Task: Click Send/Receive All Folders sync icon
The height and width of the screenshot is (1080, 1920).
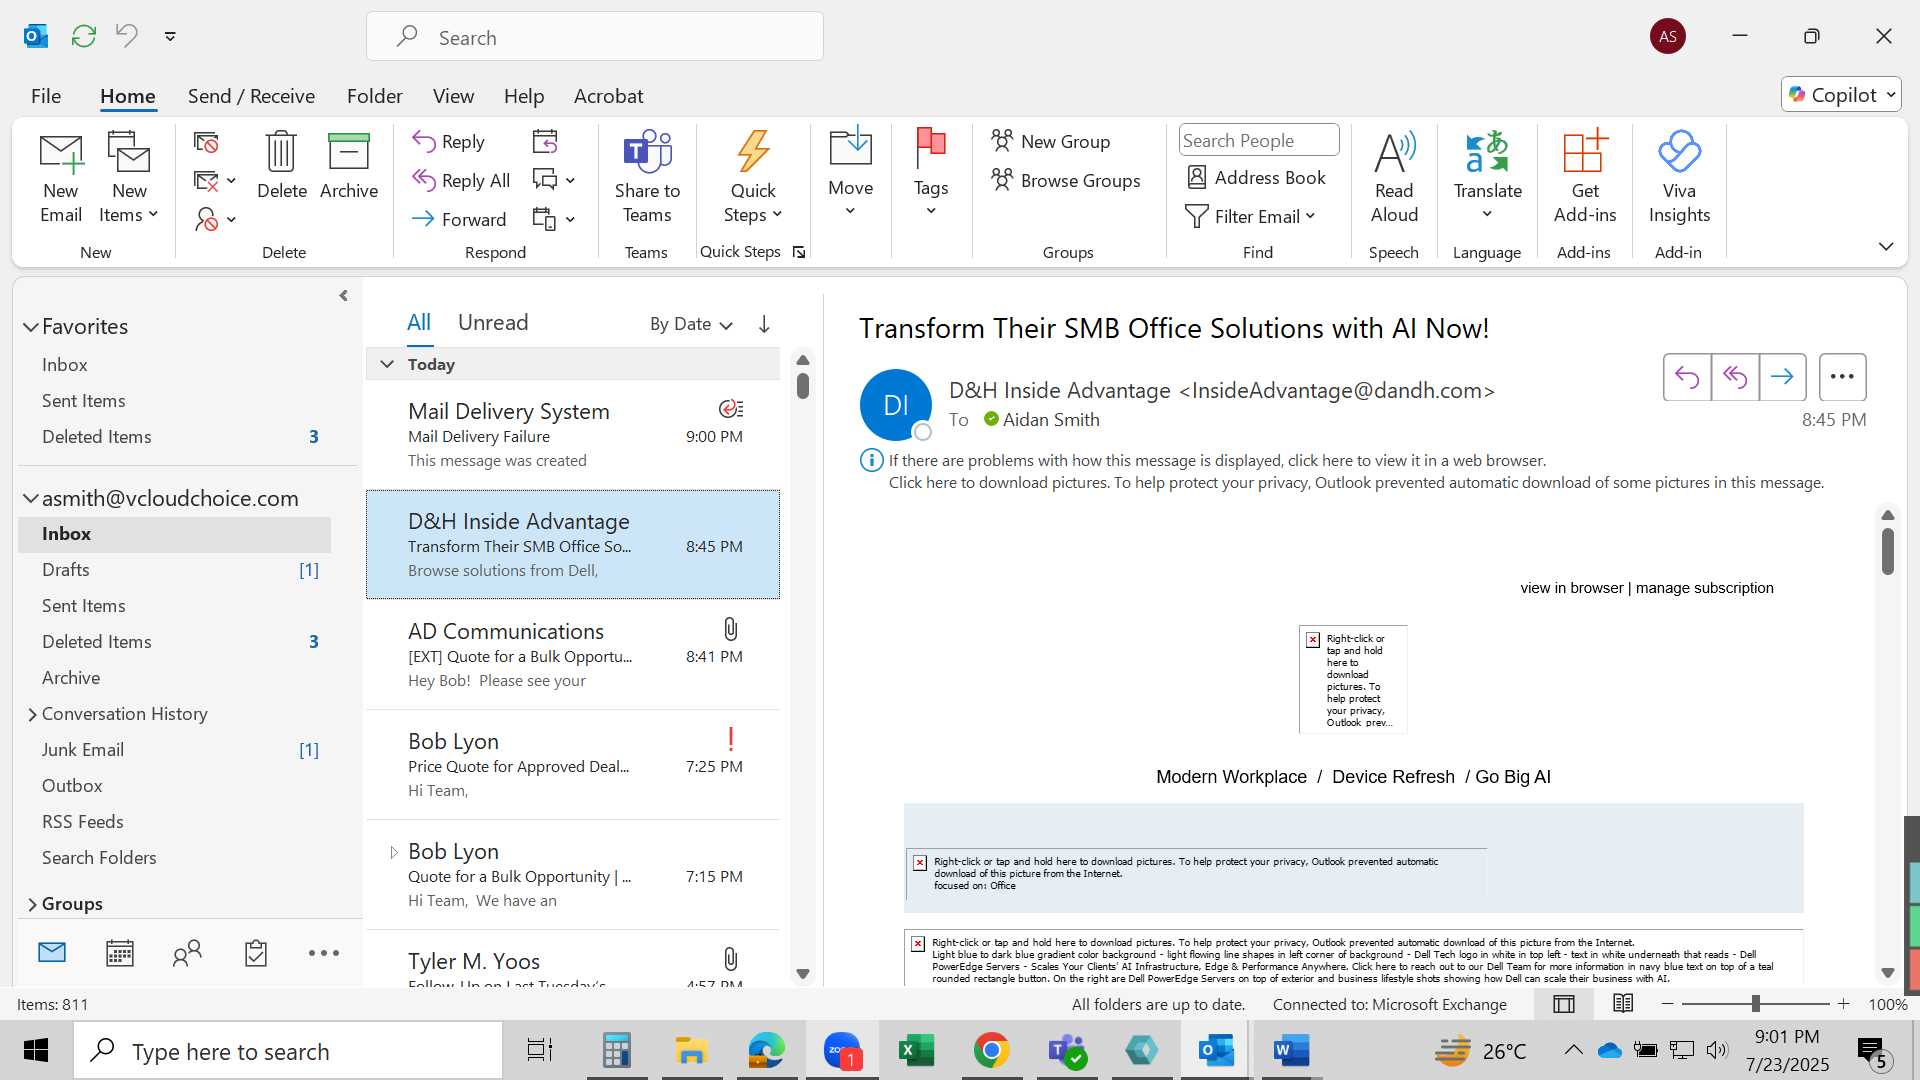Action: pyautogui.click(x=84, y=36)
